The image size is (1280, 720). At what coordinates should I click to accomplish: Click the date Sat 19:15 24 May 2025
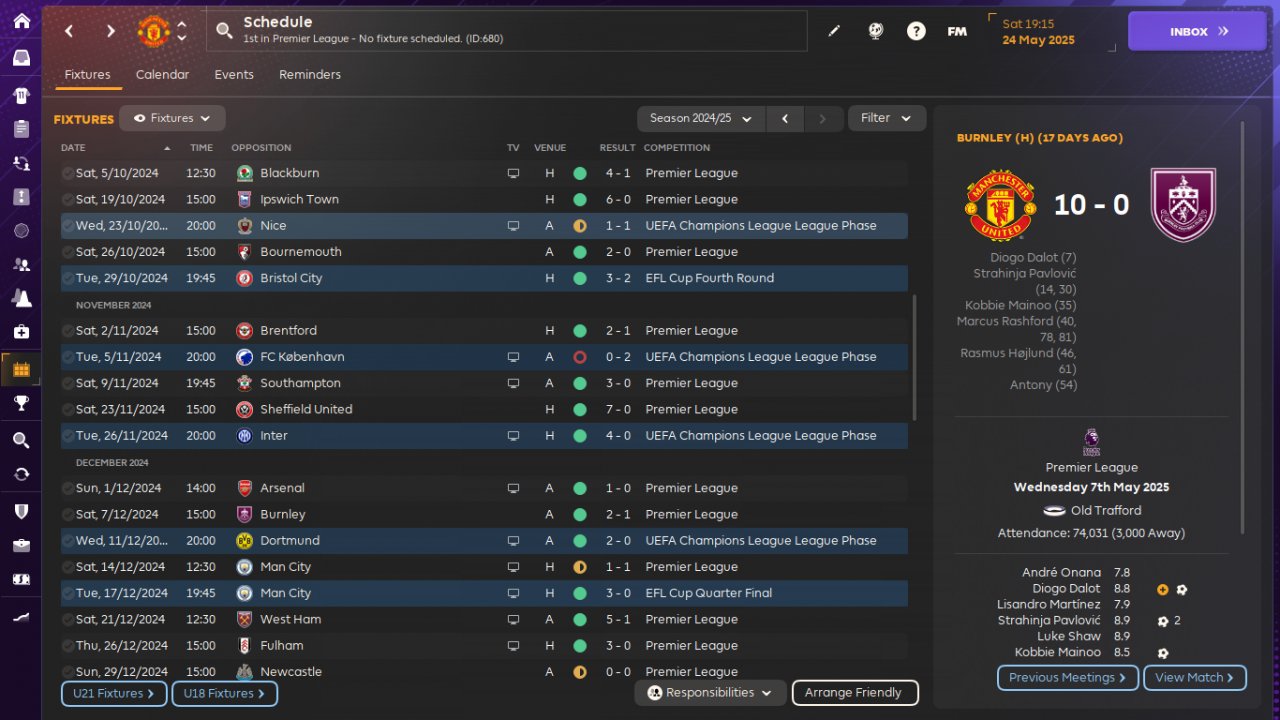click(1038, 32)
